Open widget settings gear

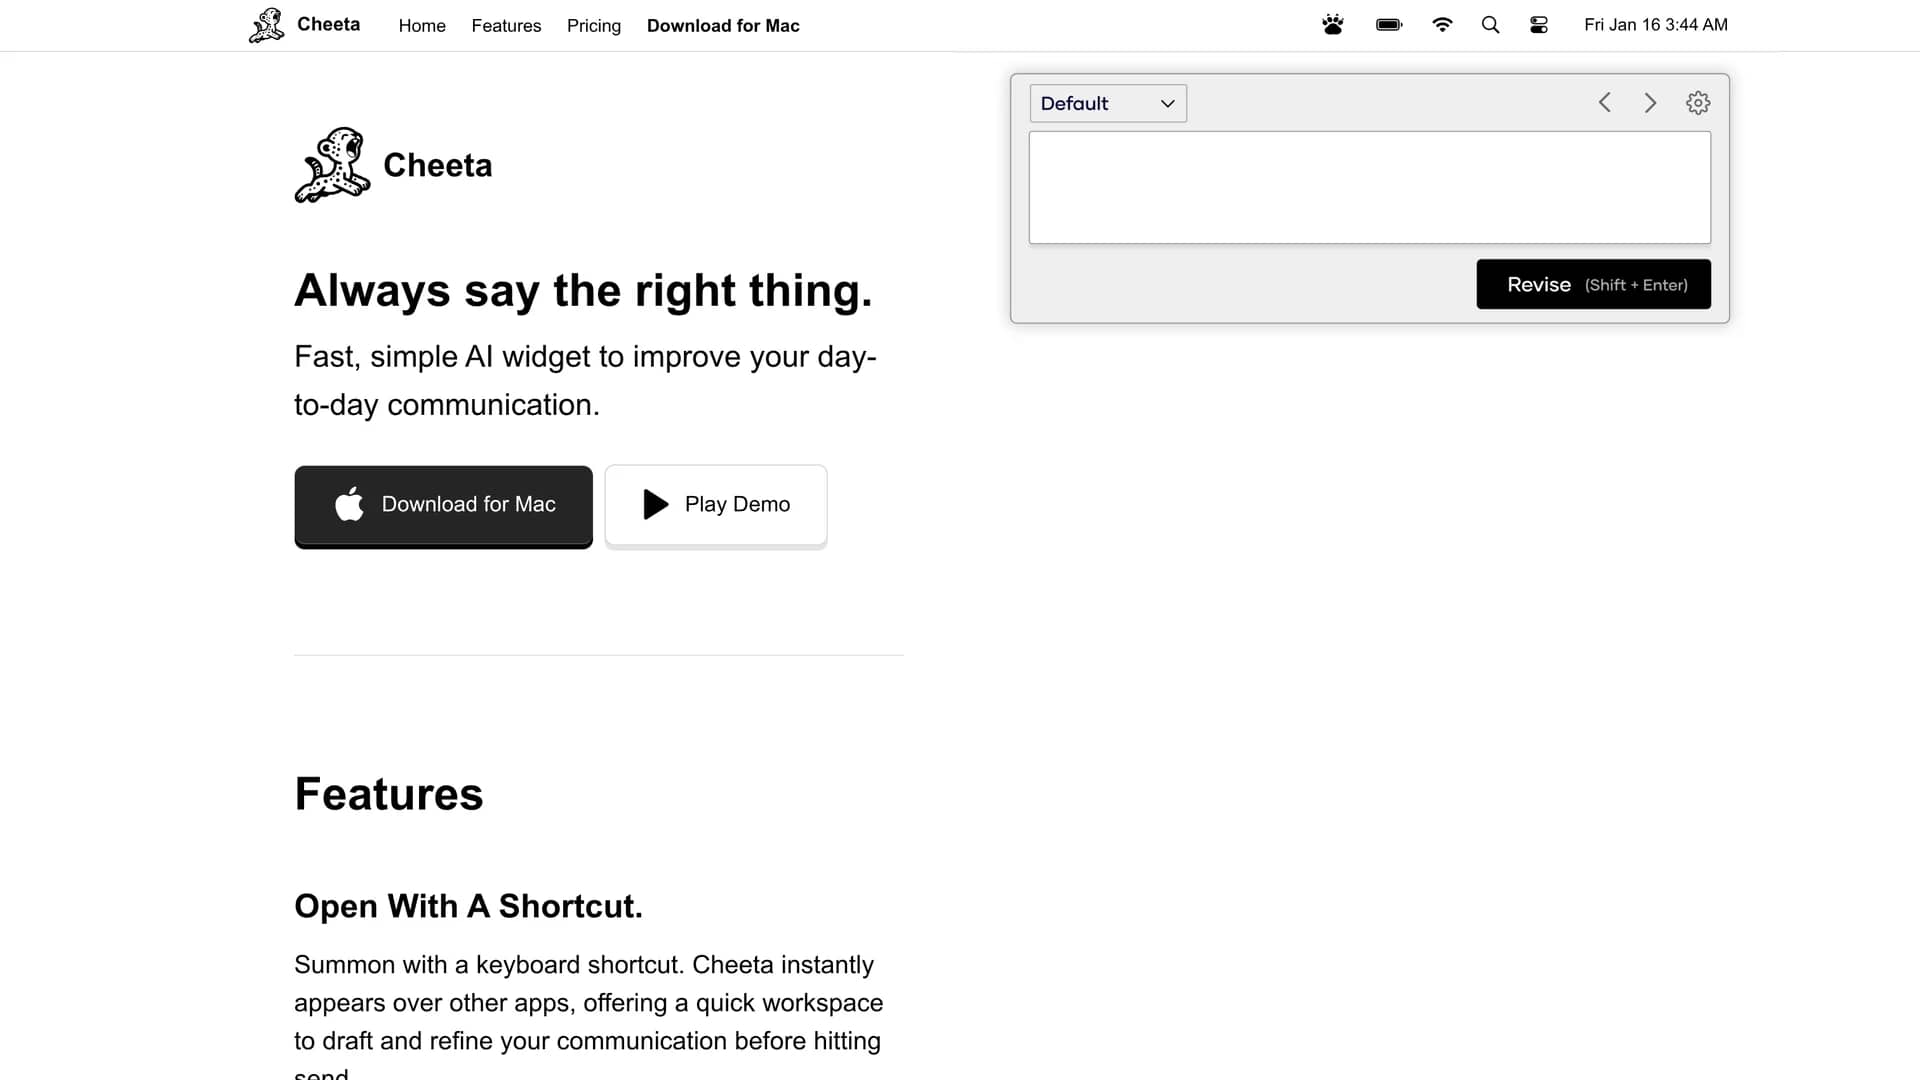1698,103
